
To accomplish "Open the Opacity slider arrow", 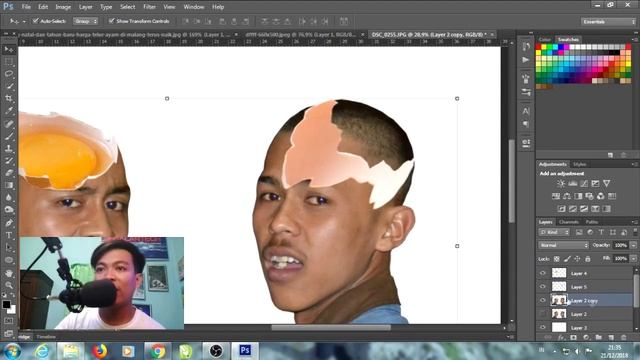I will tap(633, 245).
